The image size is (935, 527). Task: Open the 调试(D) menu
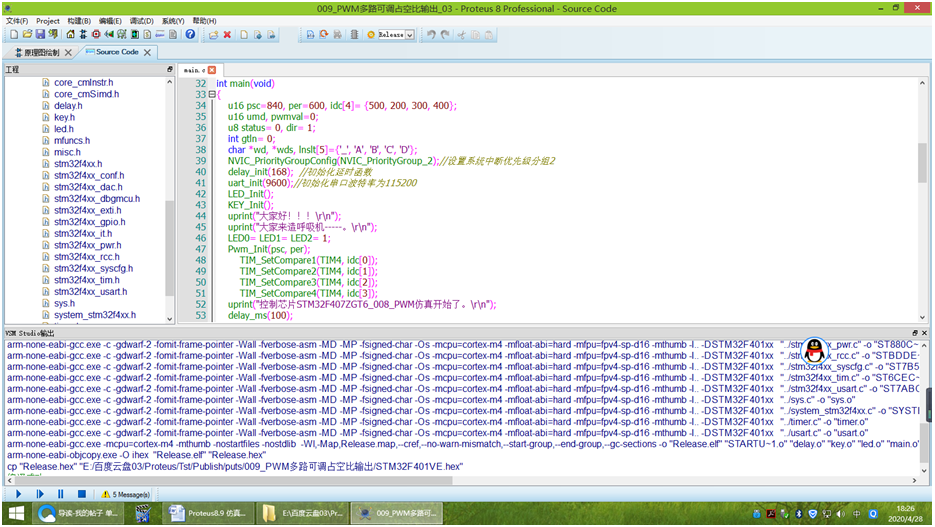coord(142,21)
